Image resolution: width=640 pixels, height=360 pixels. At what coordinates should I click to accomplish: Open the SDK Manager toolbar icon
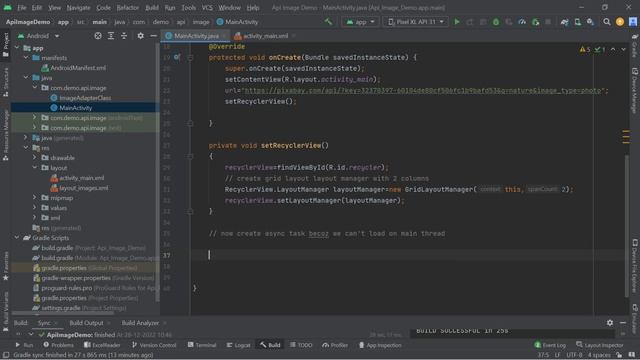click(x=591, y=22)
